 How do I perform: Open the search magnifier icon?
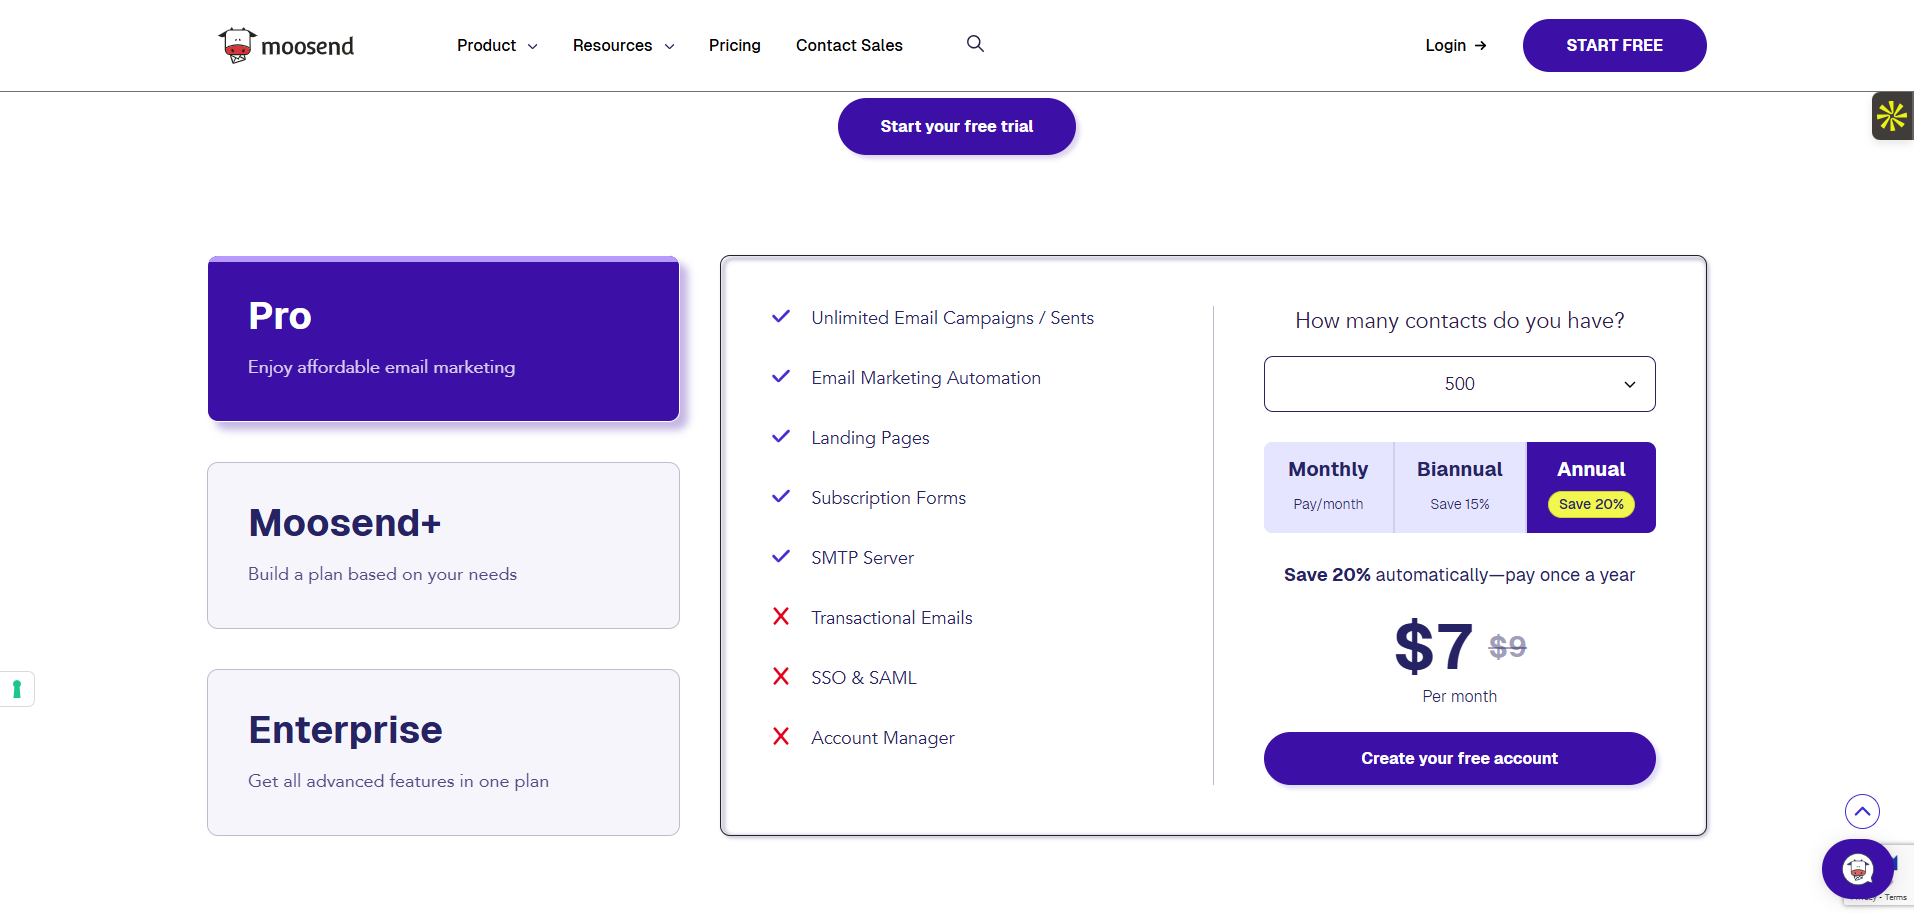975,44
